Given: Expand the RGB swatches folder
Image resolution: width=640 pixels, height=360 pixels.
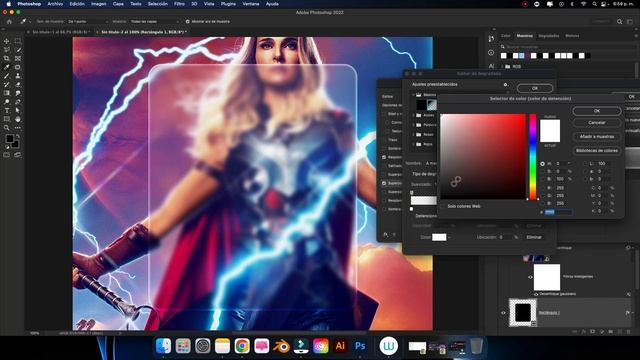Looking at the screenshot, I should coord(502,66).
